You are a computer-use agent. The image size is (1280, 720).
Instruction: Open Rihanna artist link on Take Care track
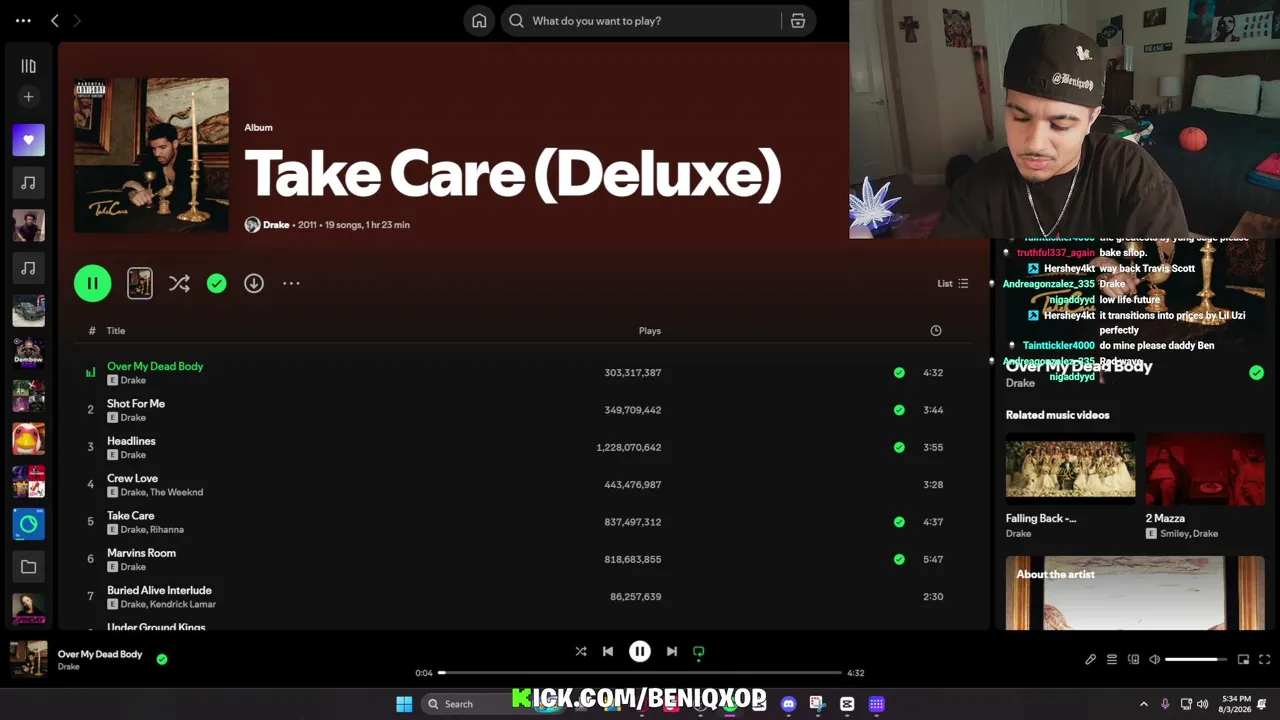tap(167, 530)
